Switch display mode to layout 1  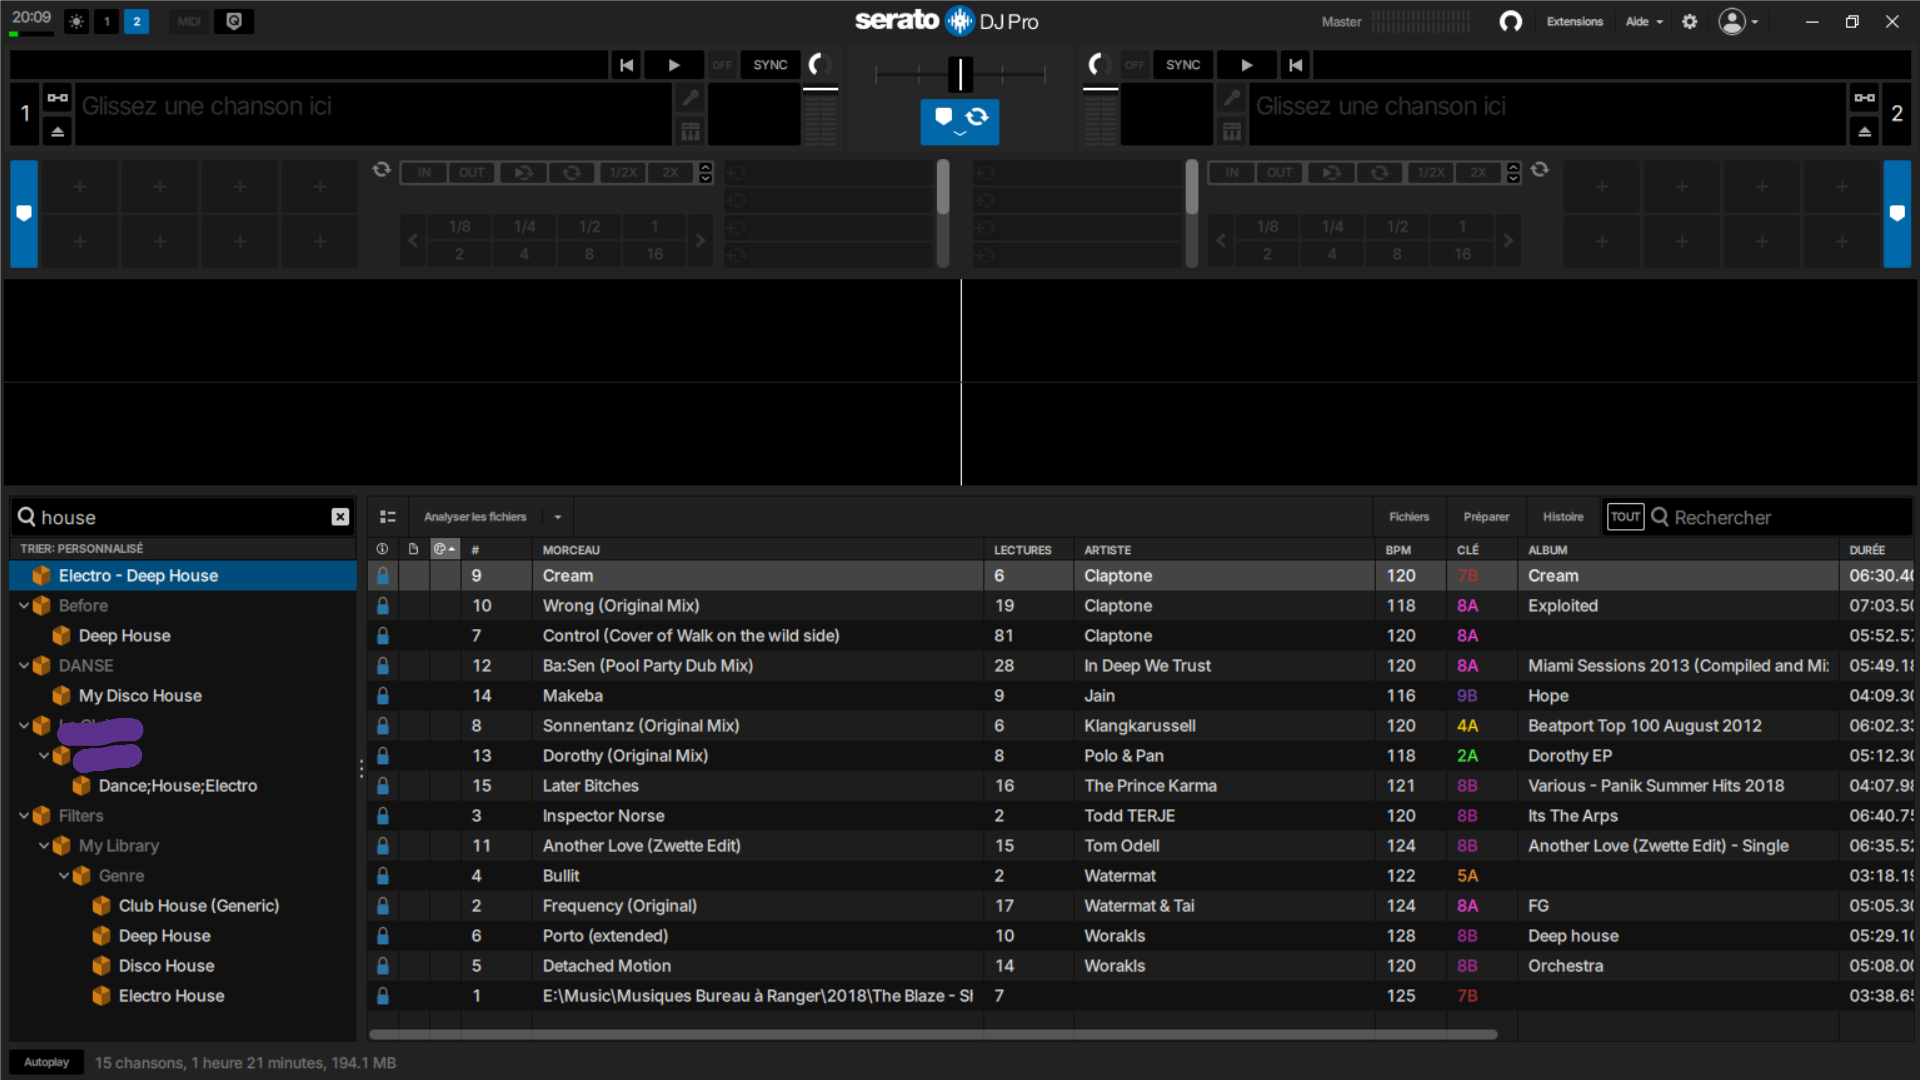tap(107, 21)
